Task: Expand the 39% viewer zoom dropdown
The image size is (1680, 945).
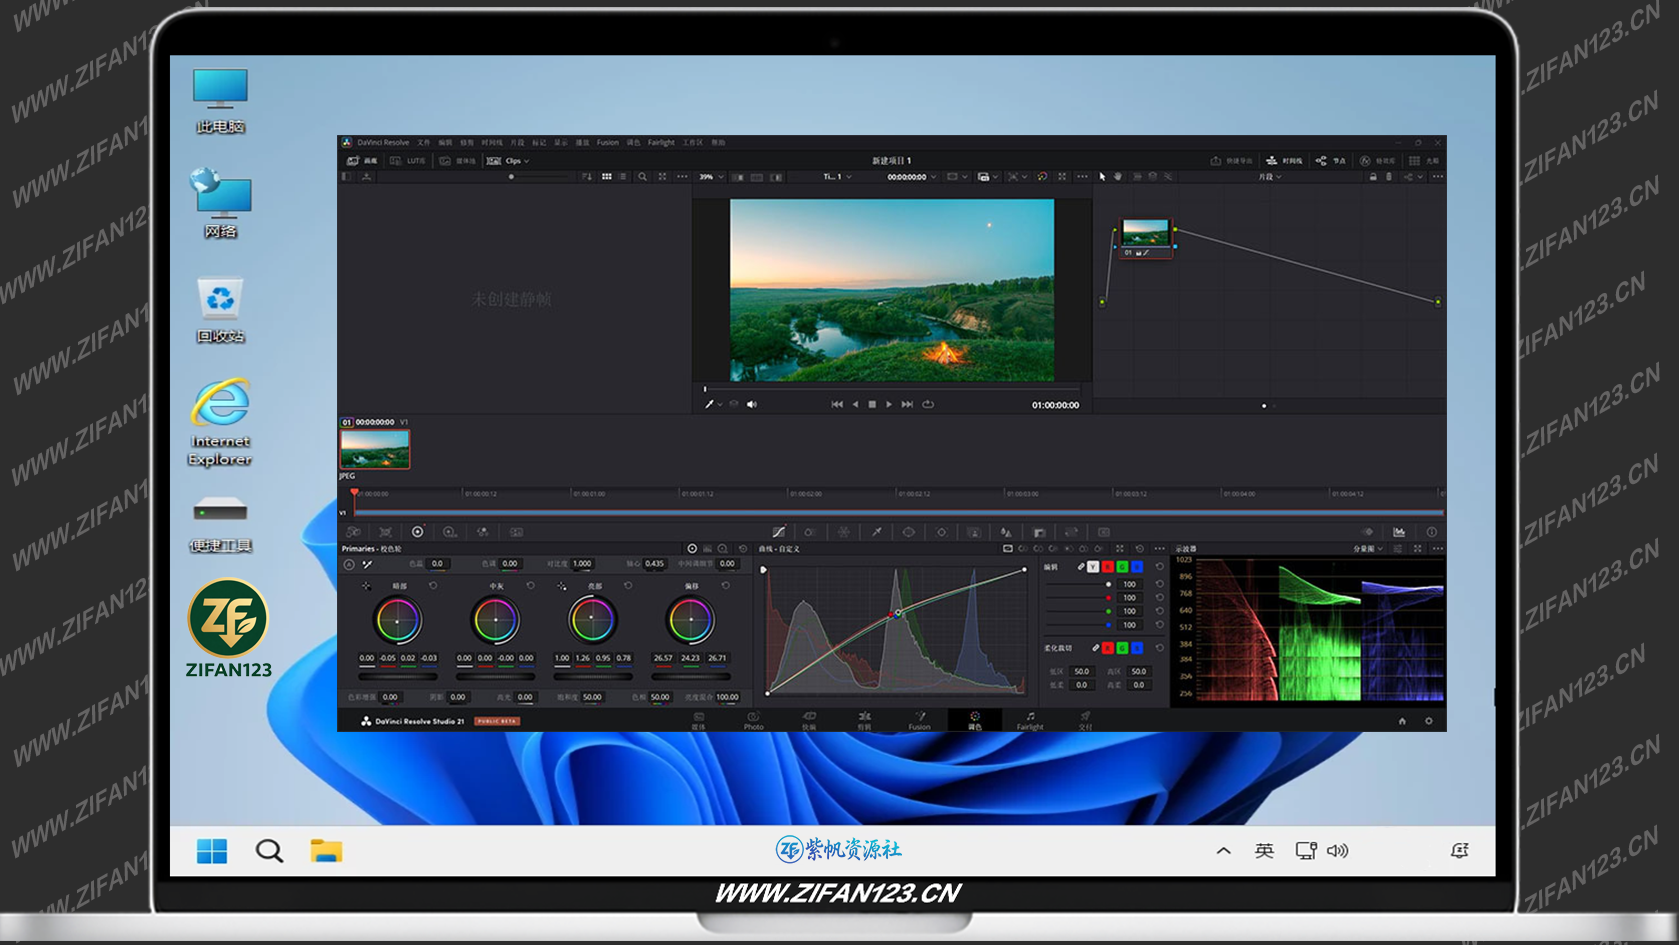Action: tap(711, 177)
